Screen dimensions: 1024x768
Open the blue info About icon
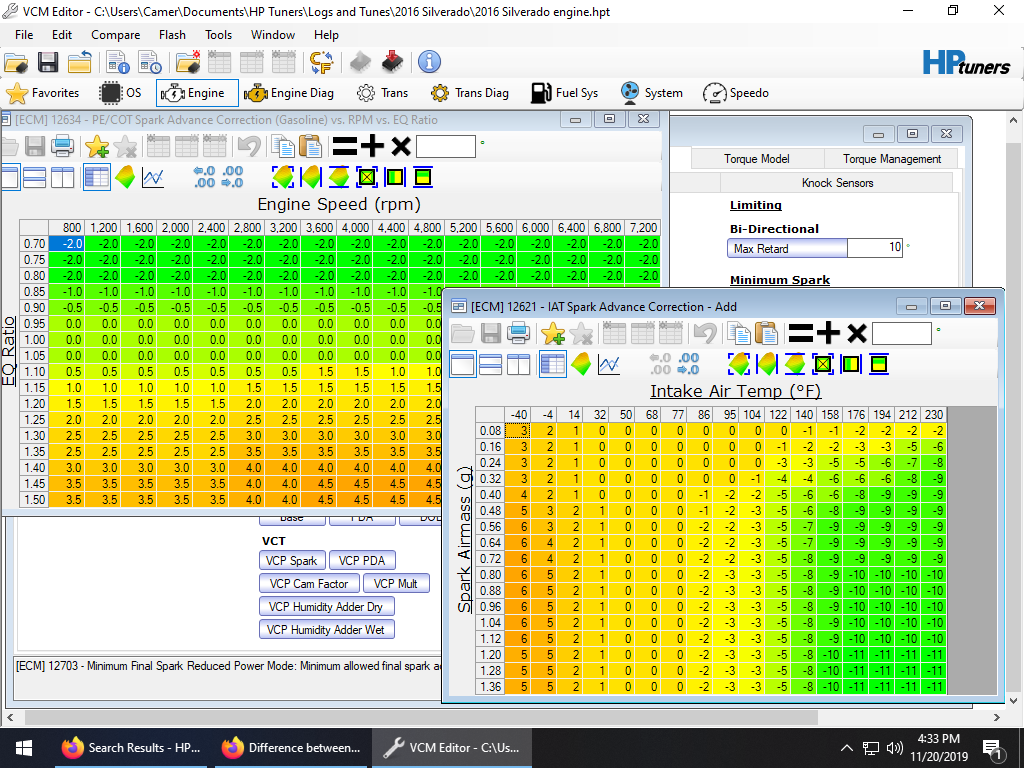pyautogui.click(x=429, y=62)
